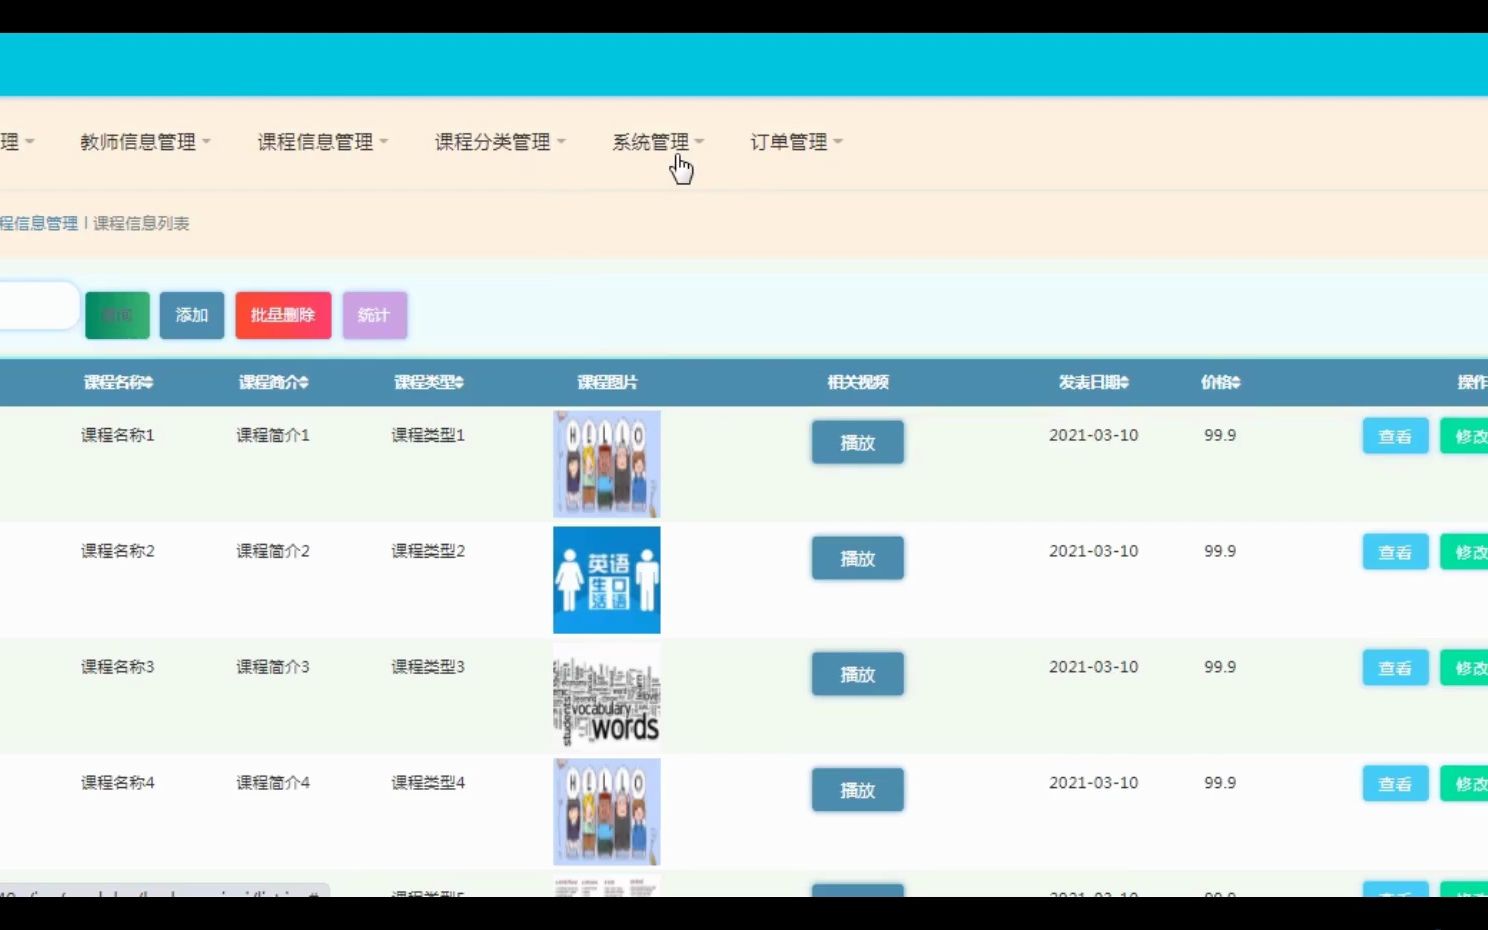1488x930 pixels.
Task: Click the 课程名称2 cell
Action: click(x=118, y=551)
